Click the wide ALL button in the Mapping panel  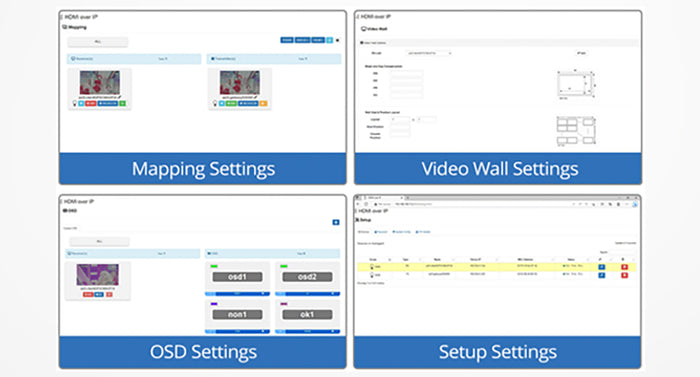click(x=98, y=42)
